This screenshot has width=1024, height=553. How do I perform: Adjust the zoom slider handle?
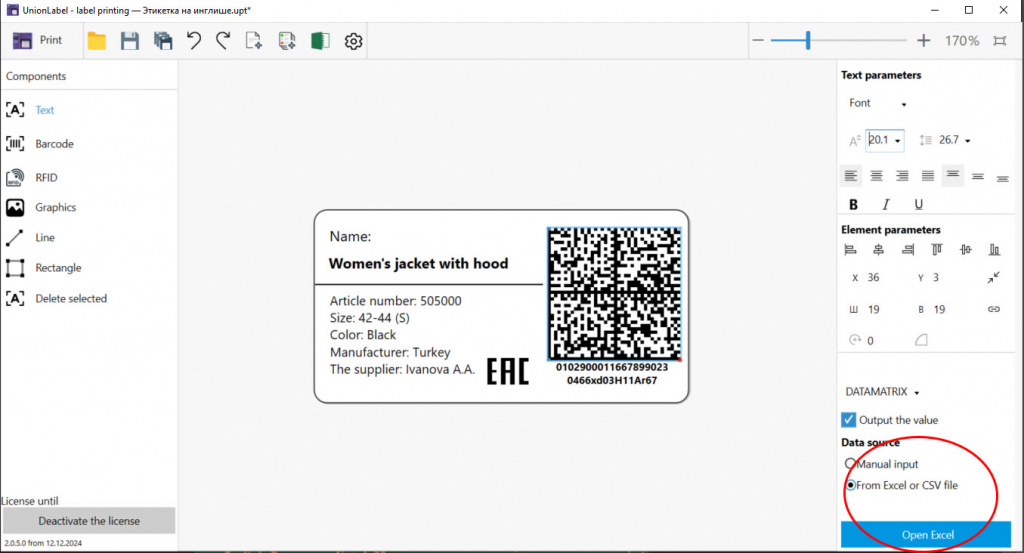(808, 40)
